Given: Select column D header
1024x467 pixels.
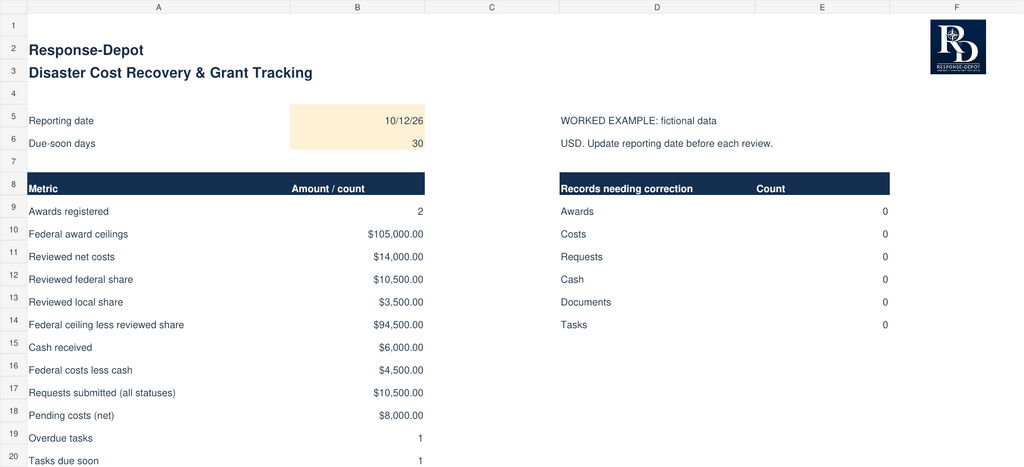Looking at the screenshot, I should [657, 7].
